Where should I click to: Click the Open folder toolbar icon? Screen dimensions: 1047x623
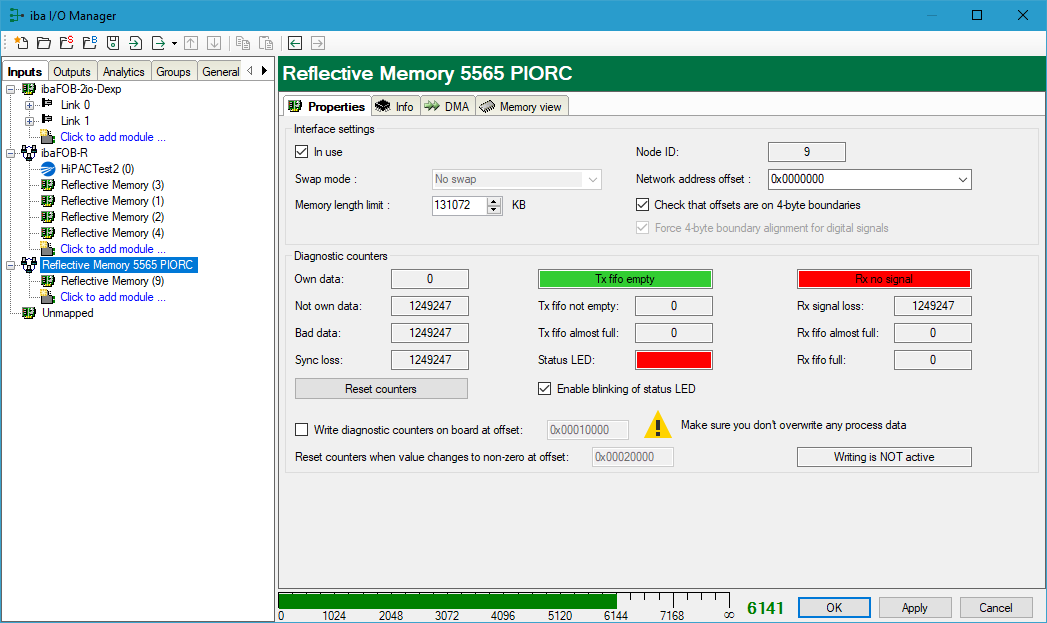(43, 43)
